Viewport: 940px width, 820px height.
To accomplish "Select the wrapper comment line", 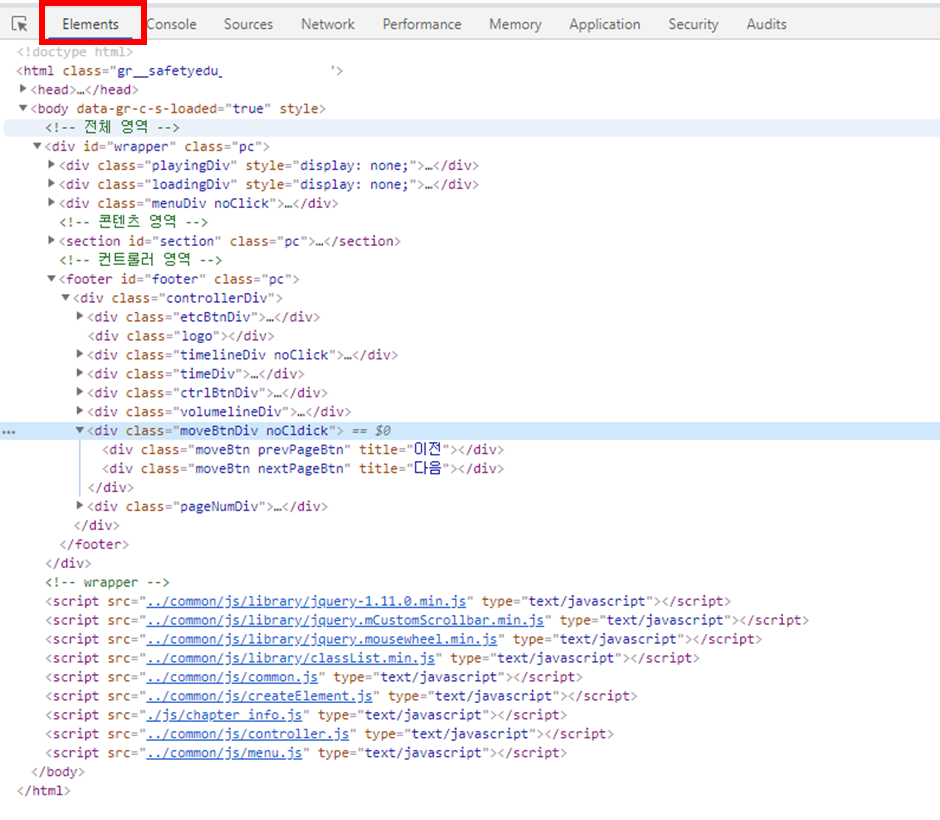I will (x=107, y=583).
